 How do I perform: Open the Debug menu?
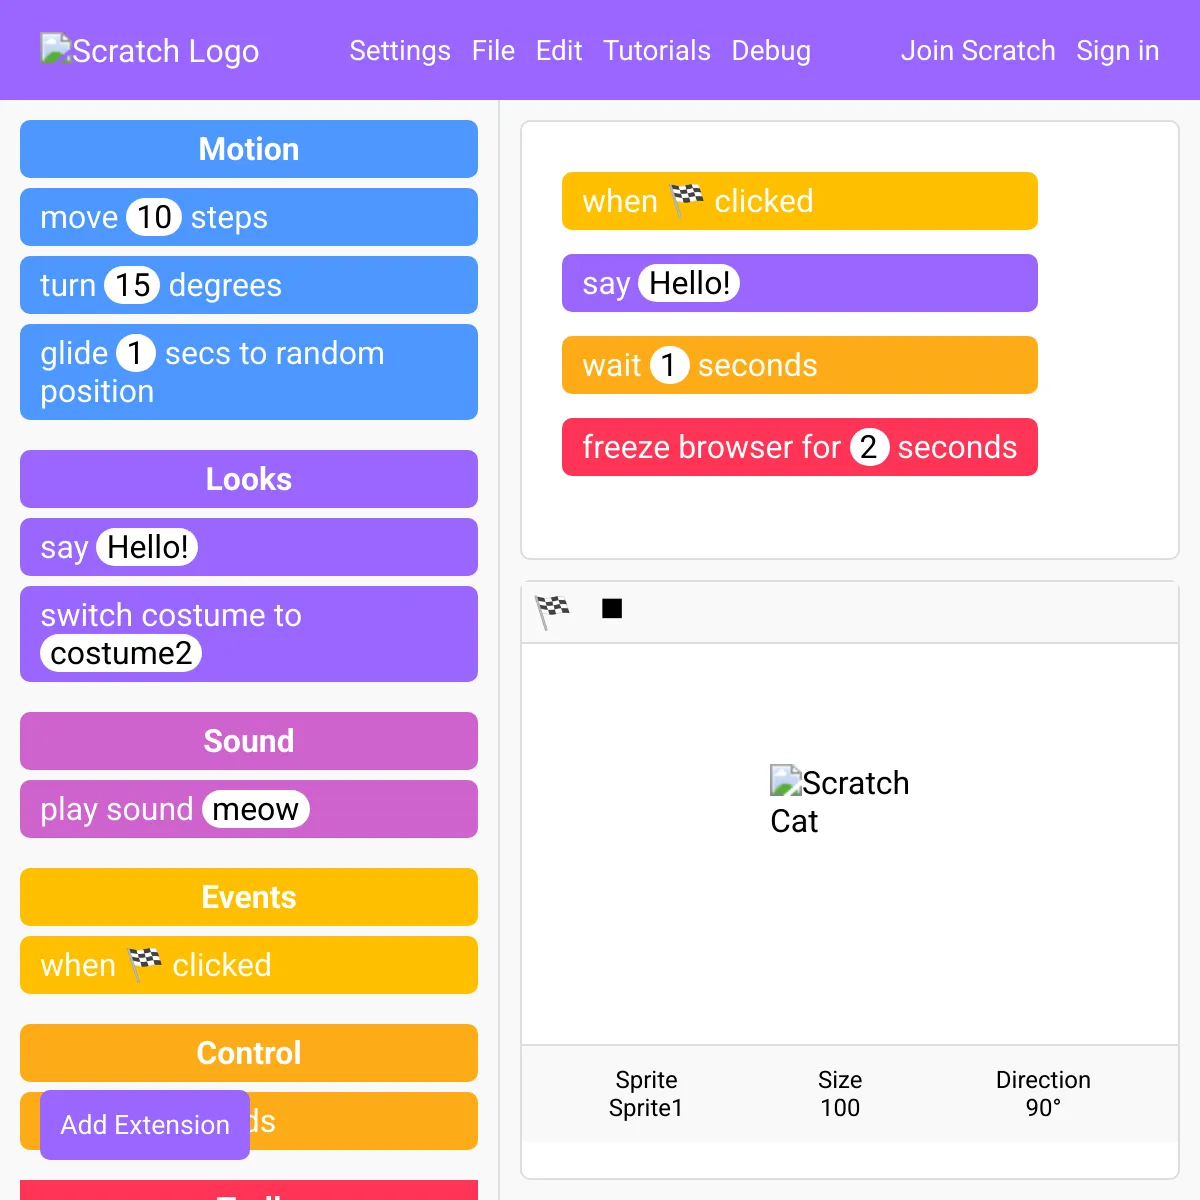pos(771,51)
